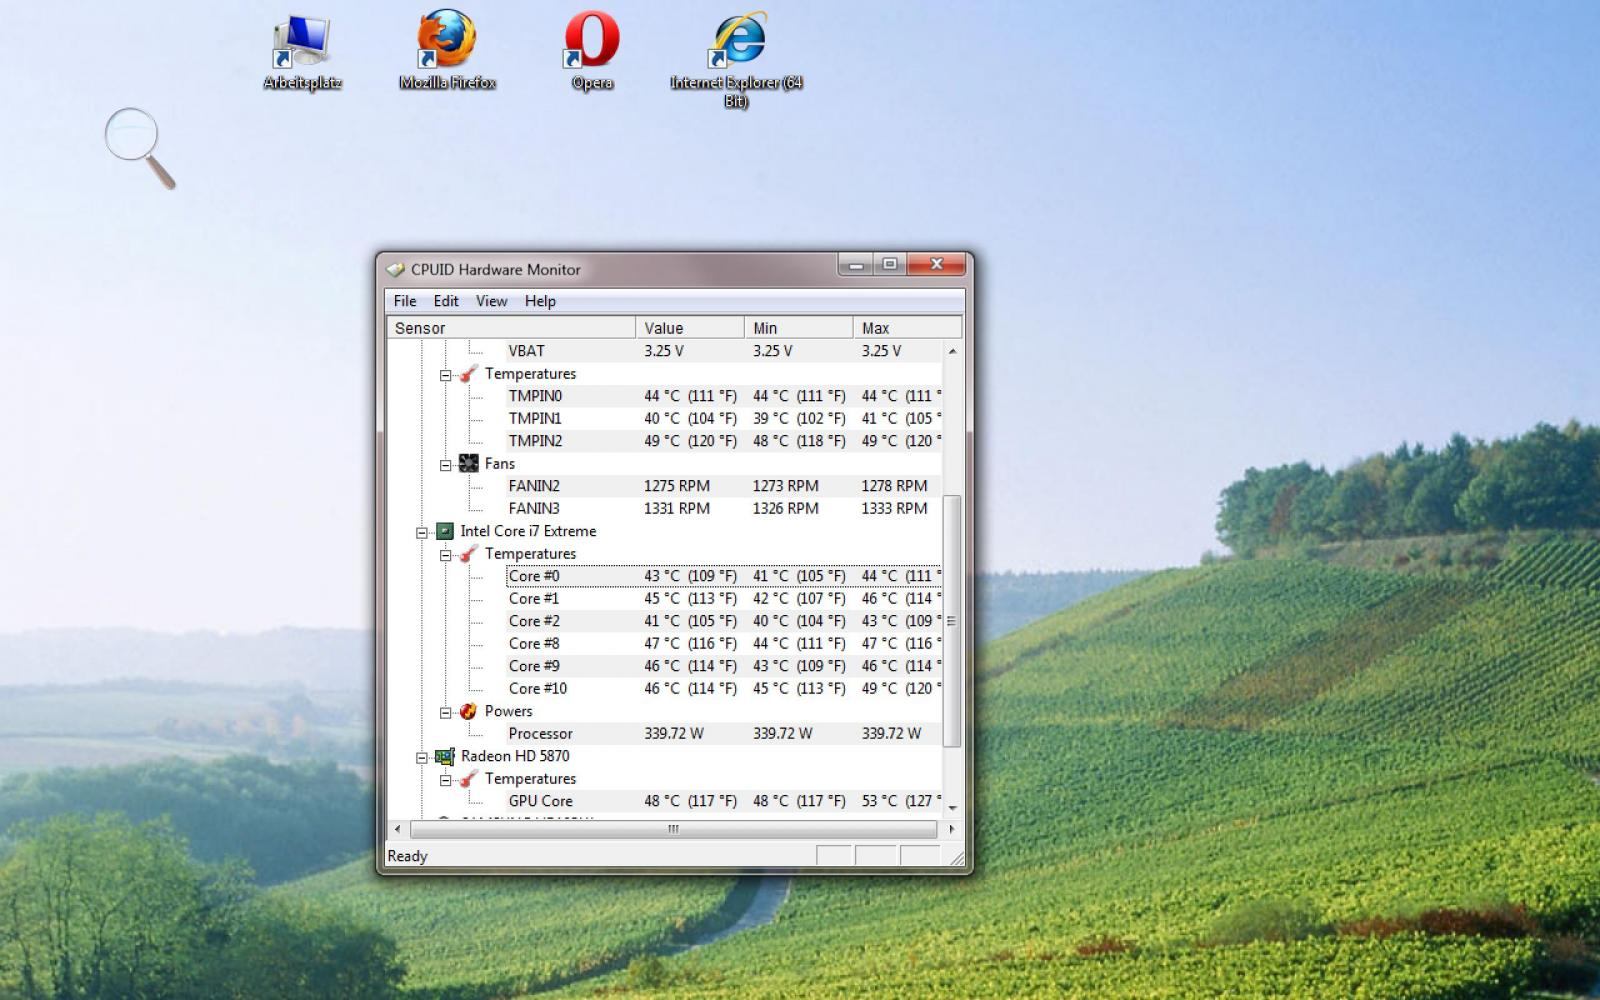The width and height of the screenshot is (1600, 1000).
Task: Click the Min column header
Action: click(x=799, y=328)
